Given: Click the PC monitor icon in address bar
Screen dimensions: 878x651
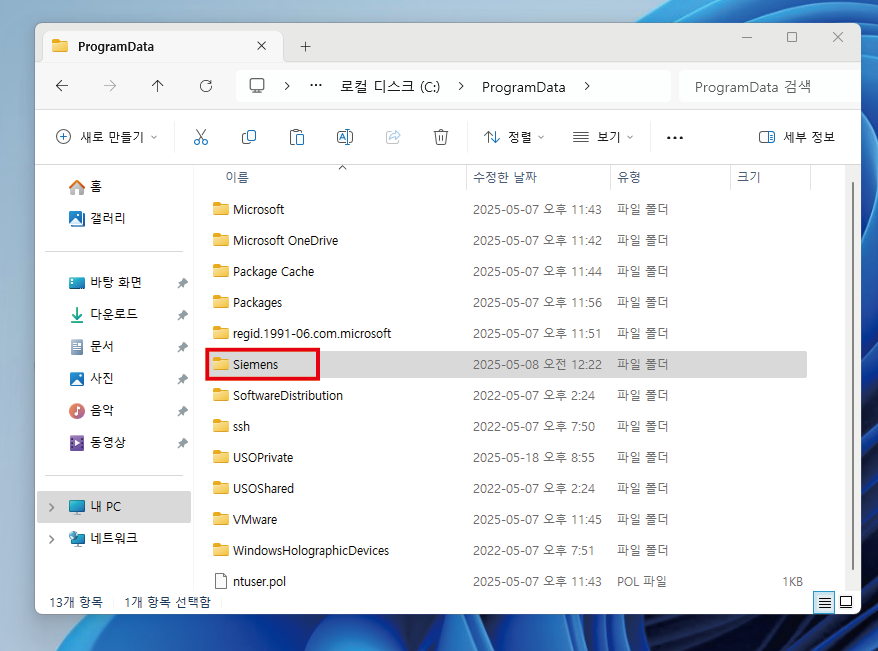Looking at the screenshot, I should tap(257, 86).
